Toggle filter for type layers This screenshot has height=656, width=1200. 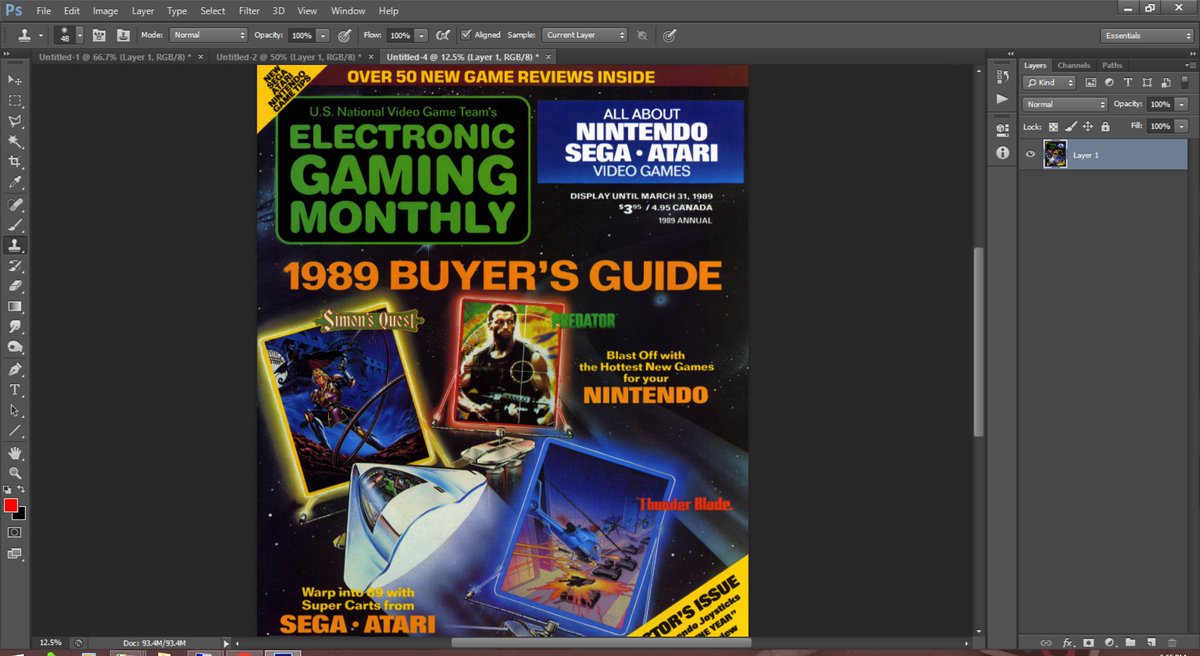tap(1128, 83)
